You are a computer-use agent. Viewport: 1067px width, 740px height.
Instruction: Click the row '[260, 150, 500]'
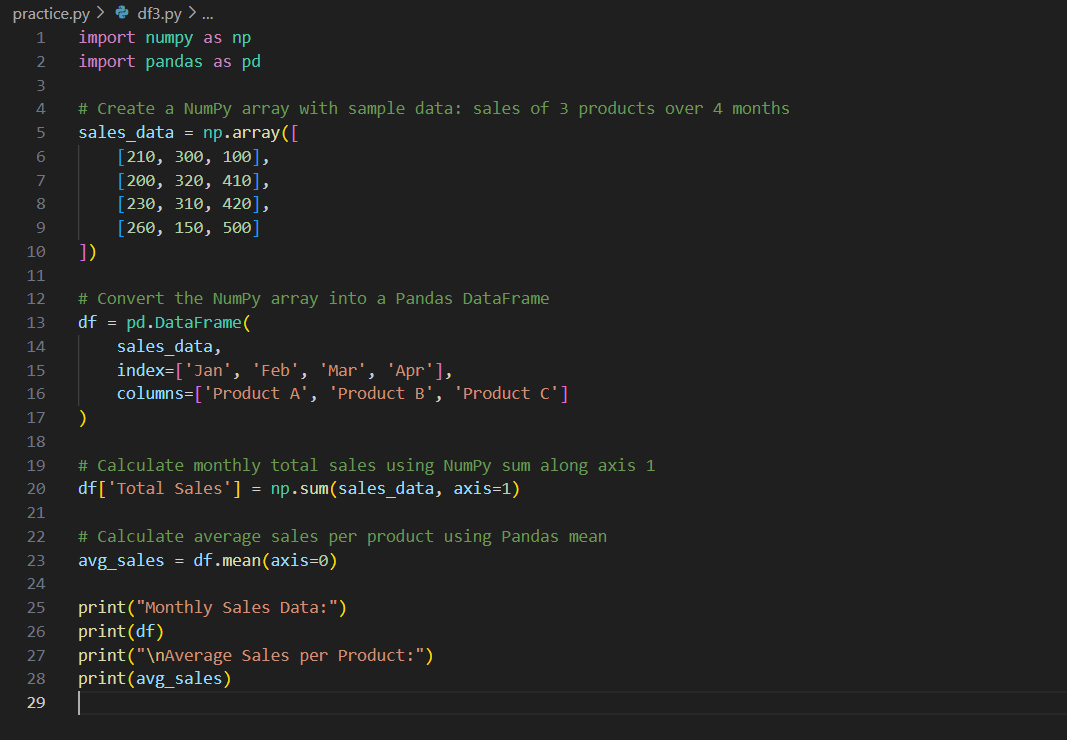[x=188, y=228]
